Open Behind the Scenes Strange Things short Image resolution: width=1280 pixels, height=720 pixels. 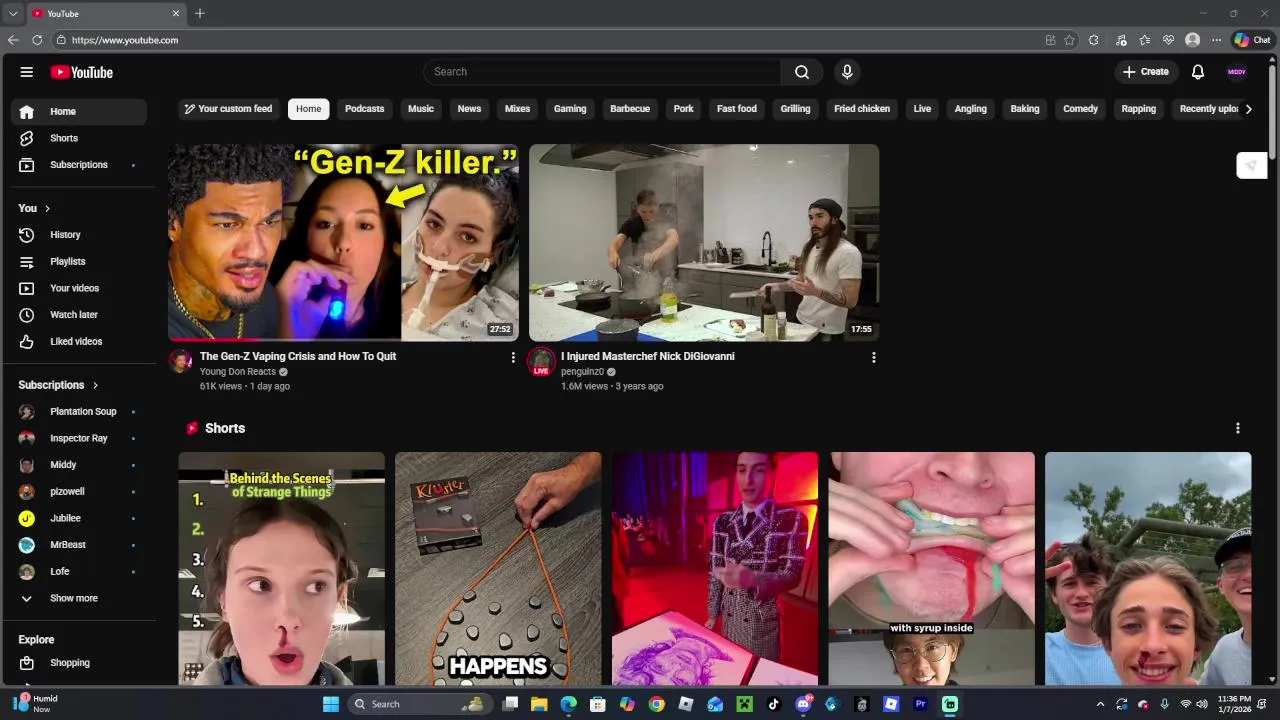click(282, 568)
